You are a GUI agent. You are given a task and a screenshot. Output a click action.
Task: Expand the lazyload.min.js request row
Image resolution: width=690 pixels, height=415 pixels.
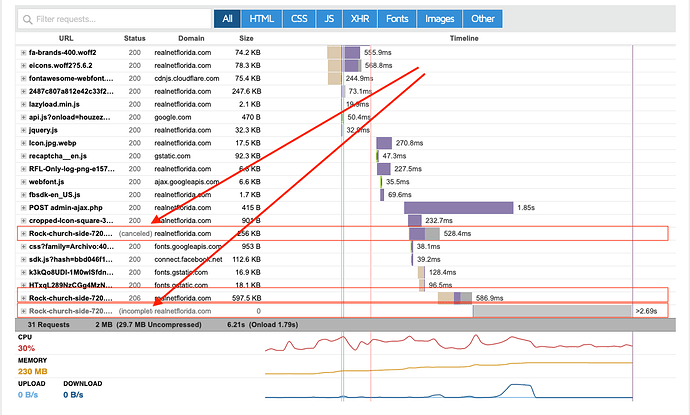click(x=23, y=104)
